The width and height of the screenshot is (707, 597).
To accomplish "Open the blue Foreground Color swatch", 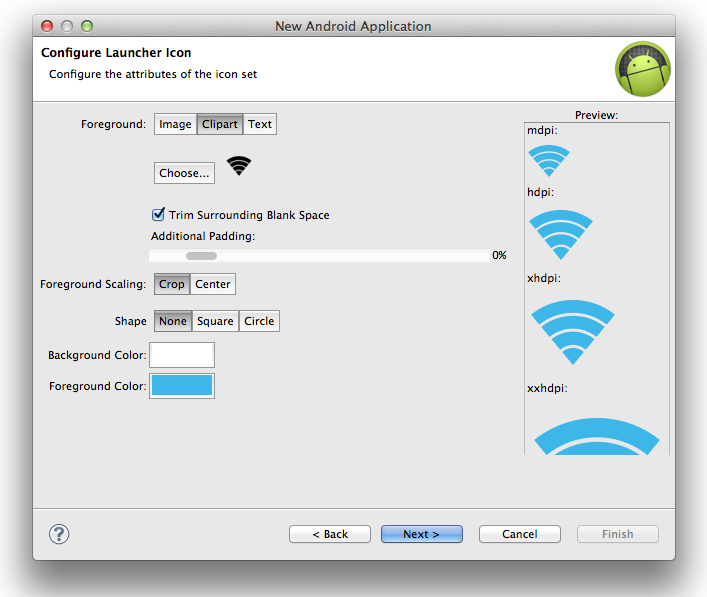I will click(x=182, y=386).
